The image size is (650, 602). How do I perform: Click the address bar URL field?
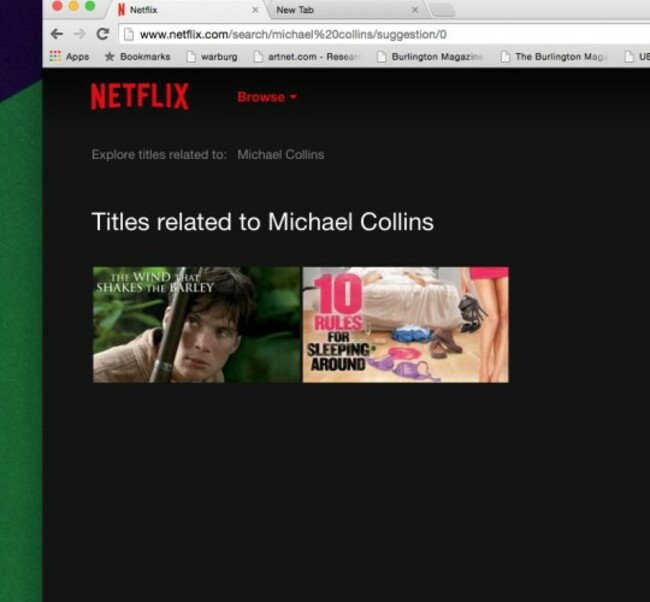pyautogui.click(x=386, y=34)
